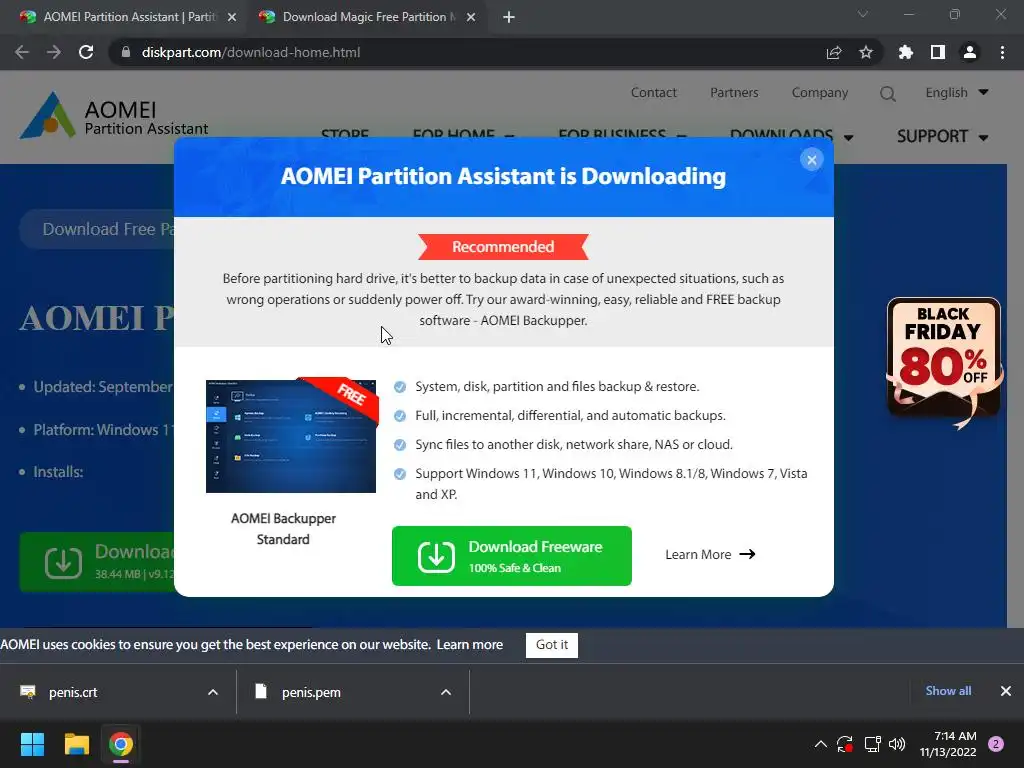Image resolution: width=1024 pixels, height=768 pixels.
Task: Click the red Recommended ribbon label
Action: coord(503,247)
